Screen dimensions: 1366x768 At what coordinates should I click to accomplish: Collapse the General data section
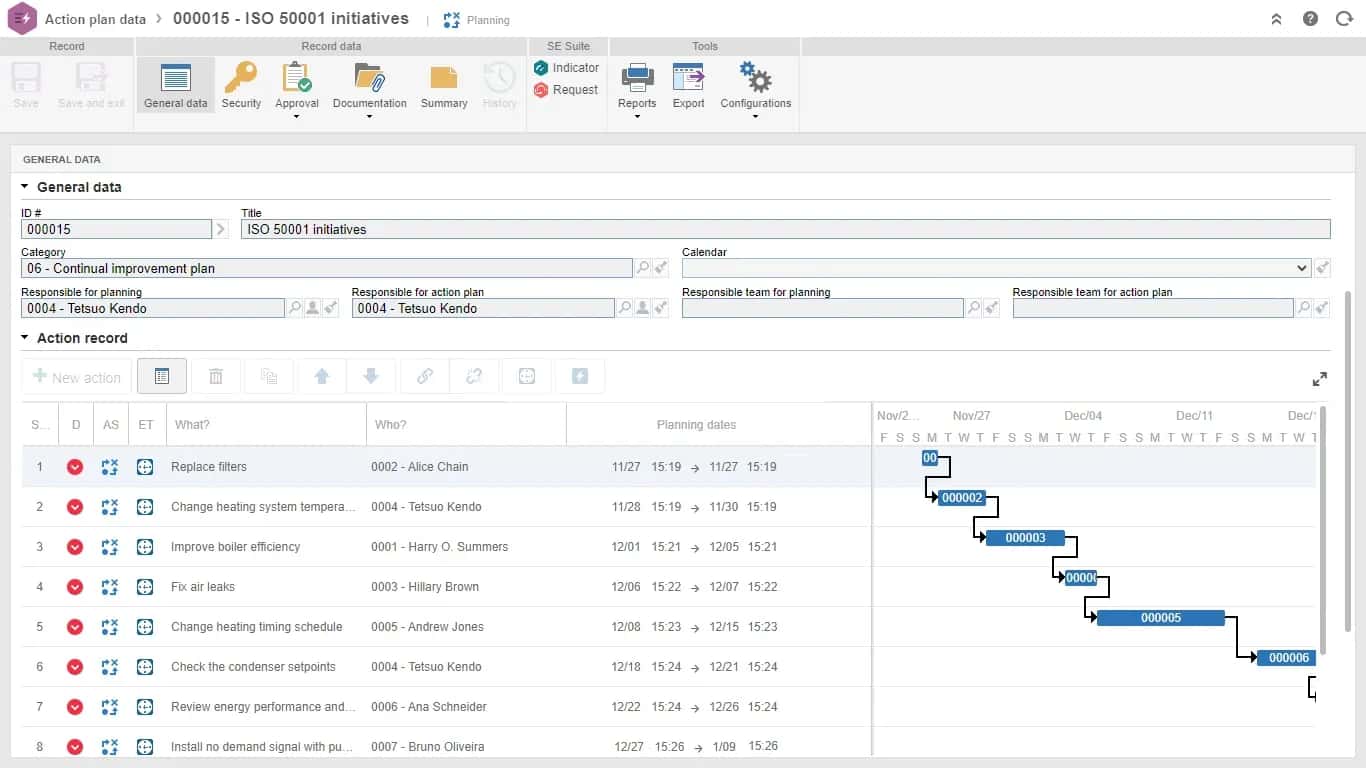[25, 187]
